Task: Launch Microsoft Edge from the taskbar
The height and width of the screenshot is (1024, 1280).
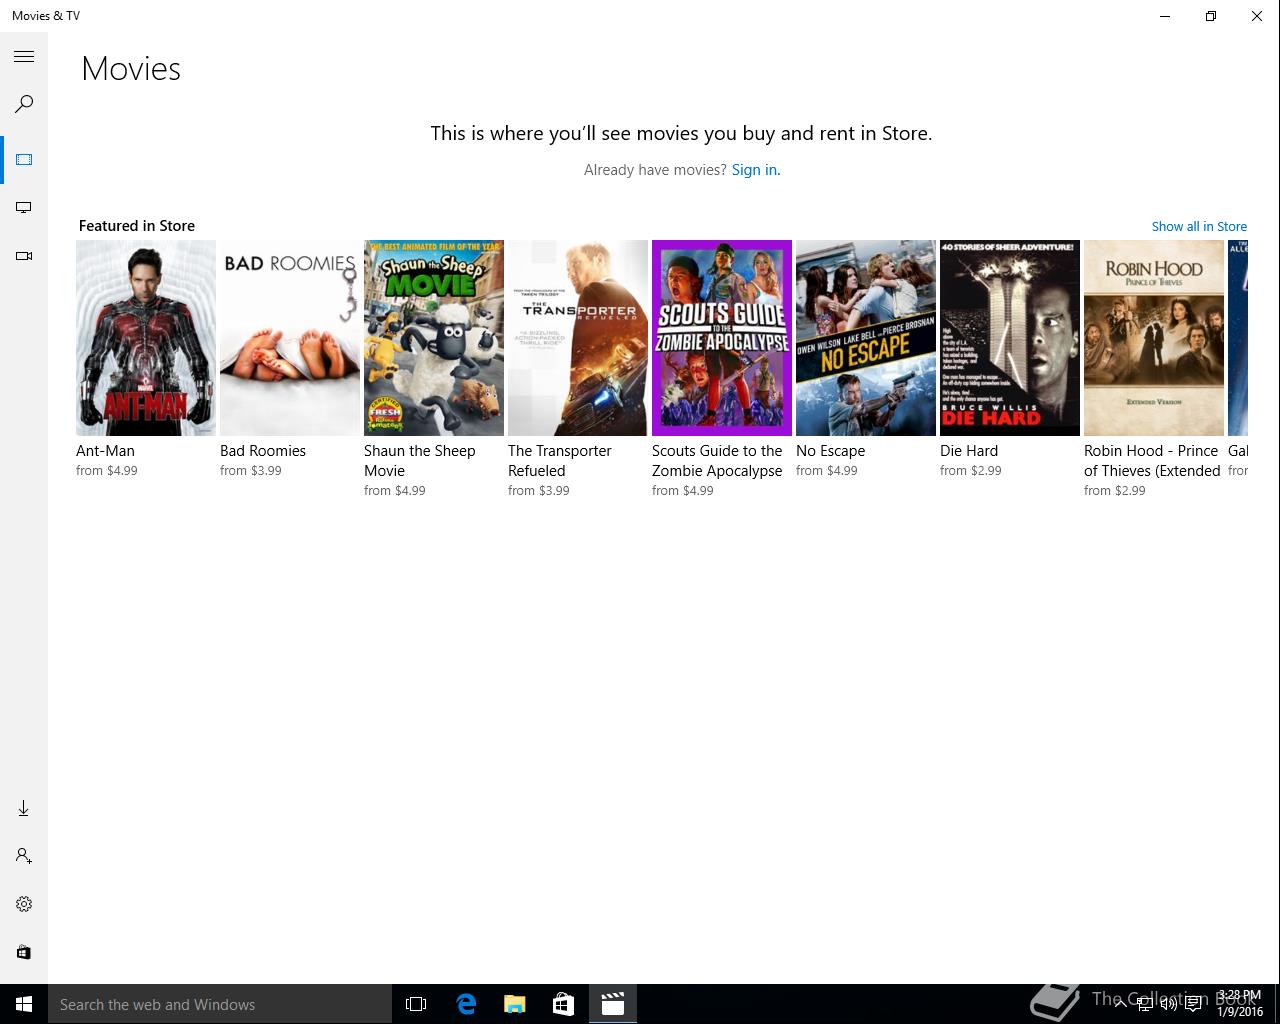Action: pyautogui.click(x=466, y=1004)
